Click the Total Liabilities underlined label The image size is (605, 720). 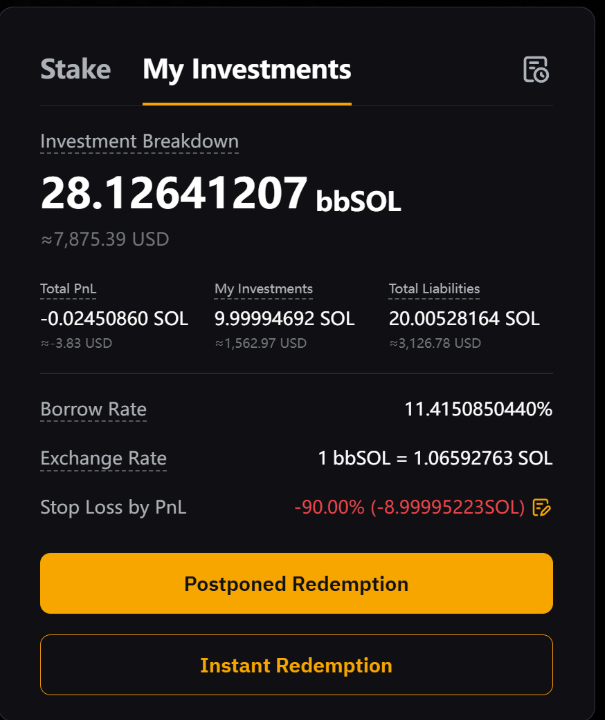pos(434,289)
